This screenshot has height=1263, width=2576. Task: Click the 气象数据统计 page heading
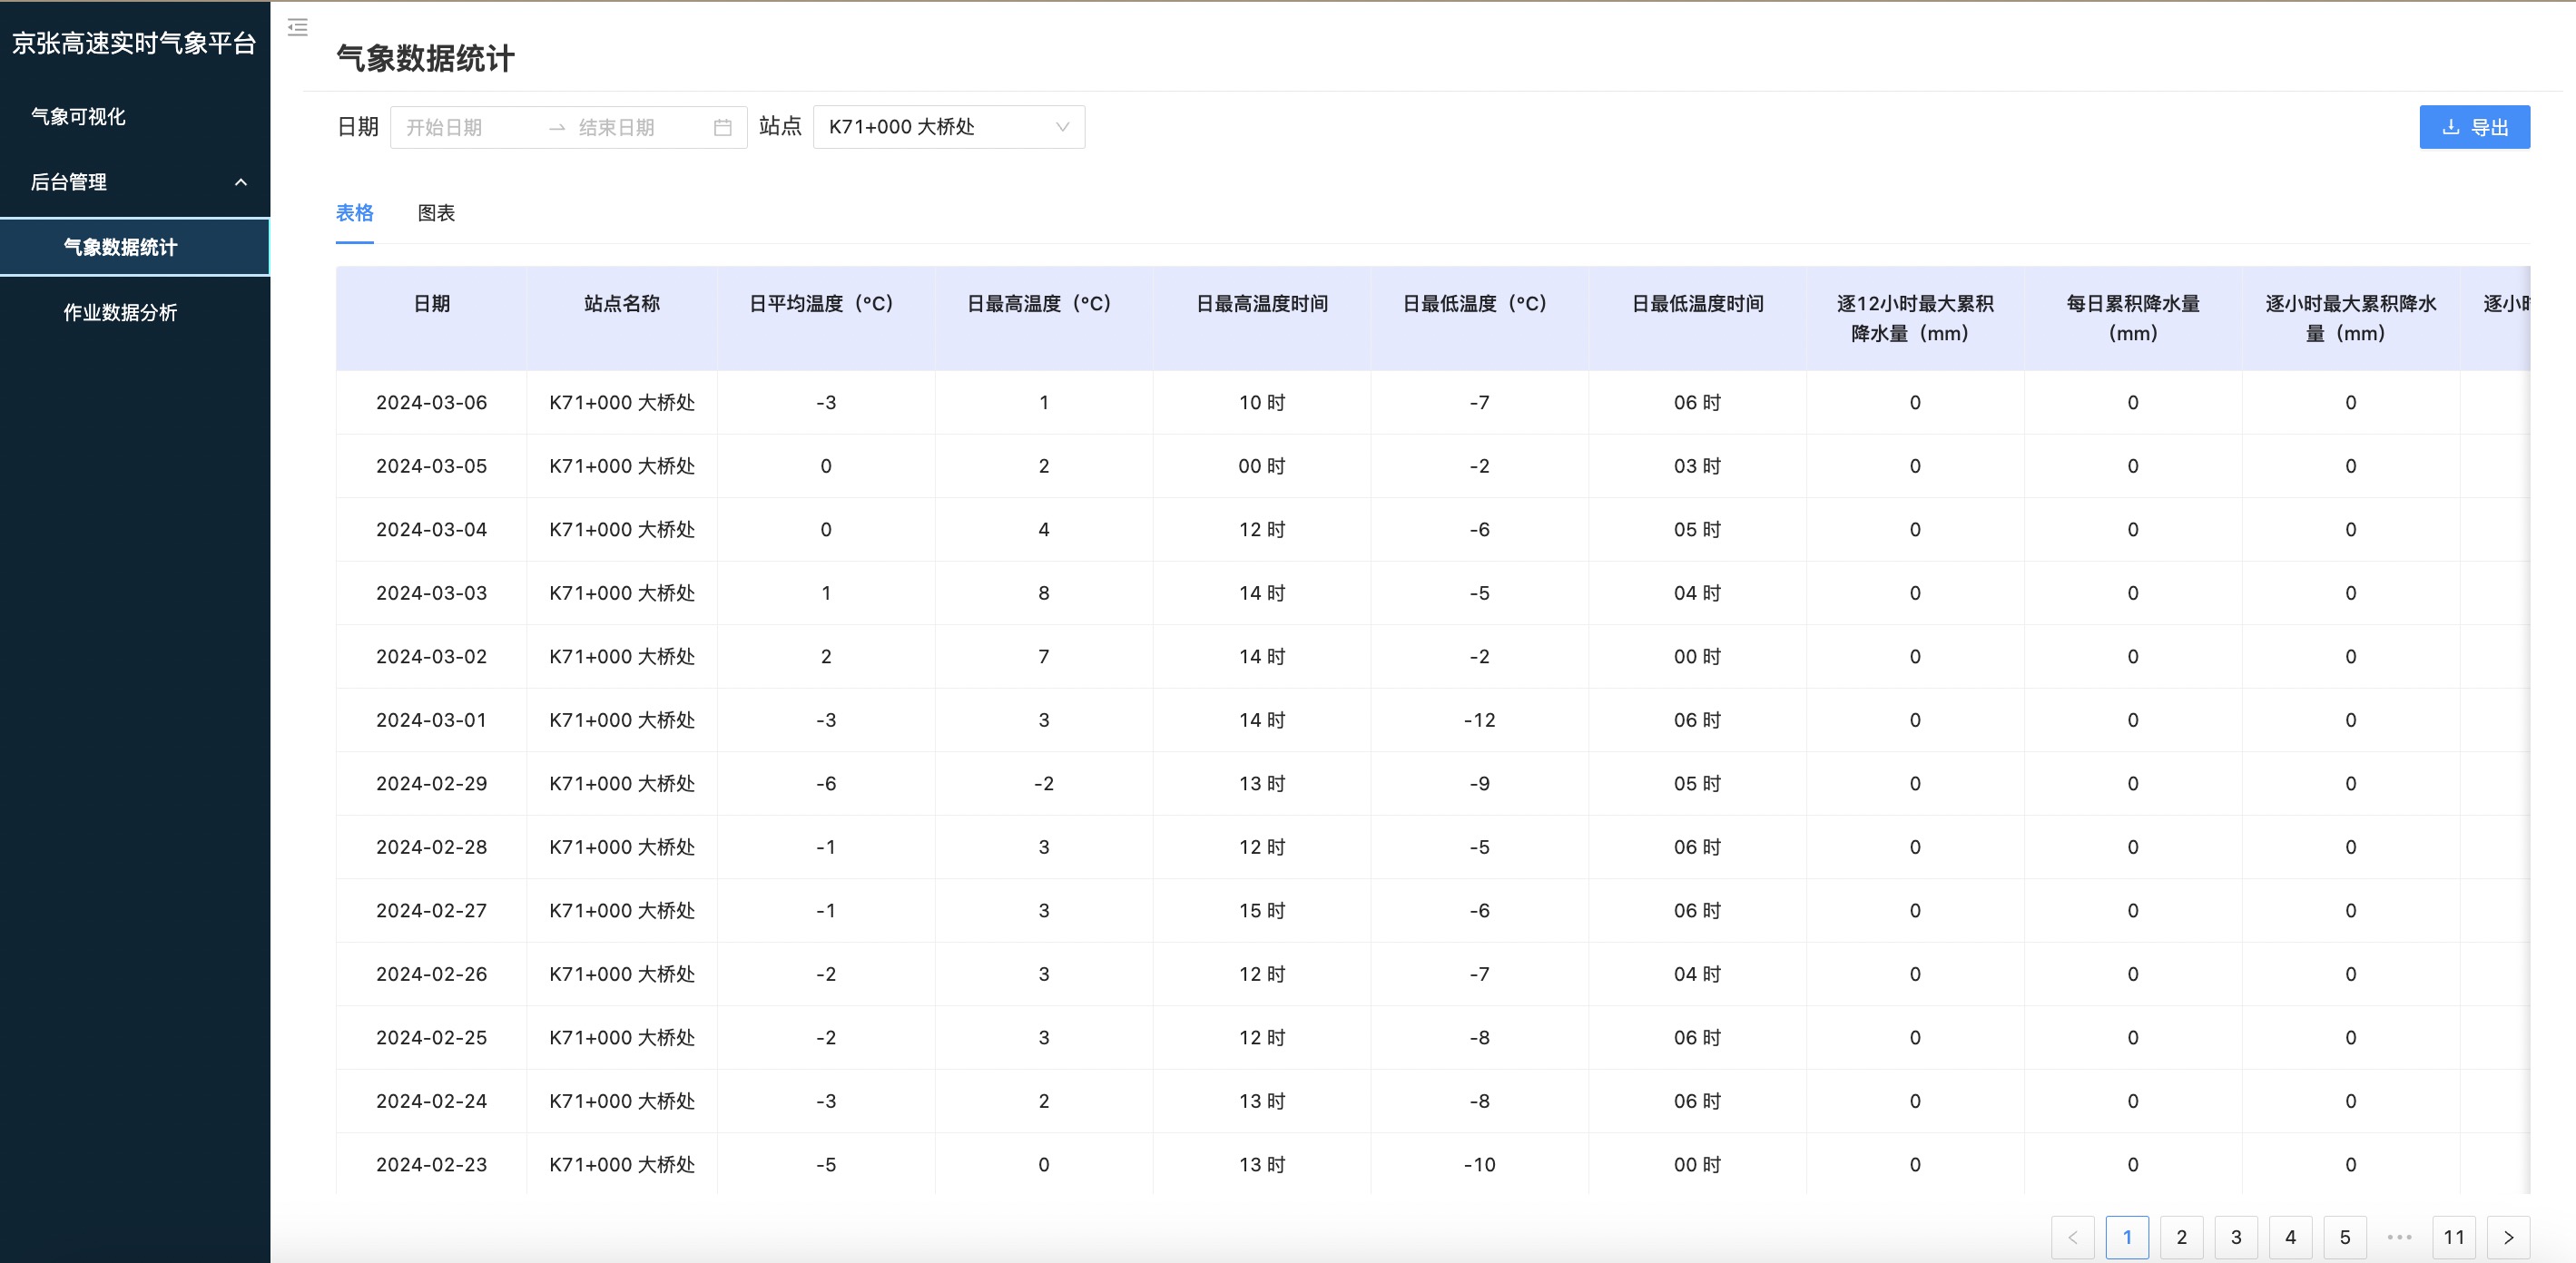click(x=426, y=58)
